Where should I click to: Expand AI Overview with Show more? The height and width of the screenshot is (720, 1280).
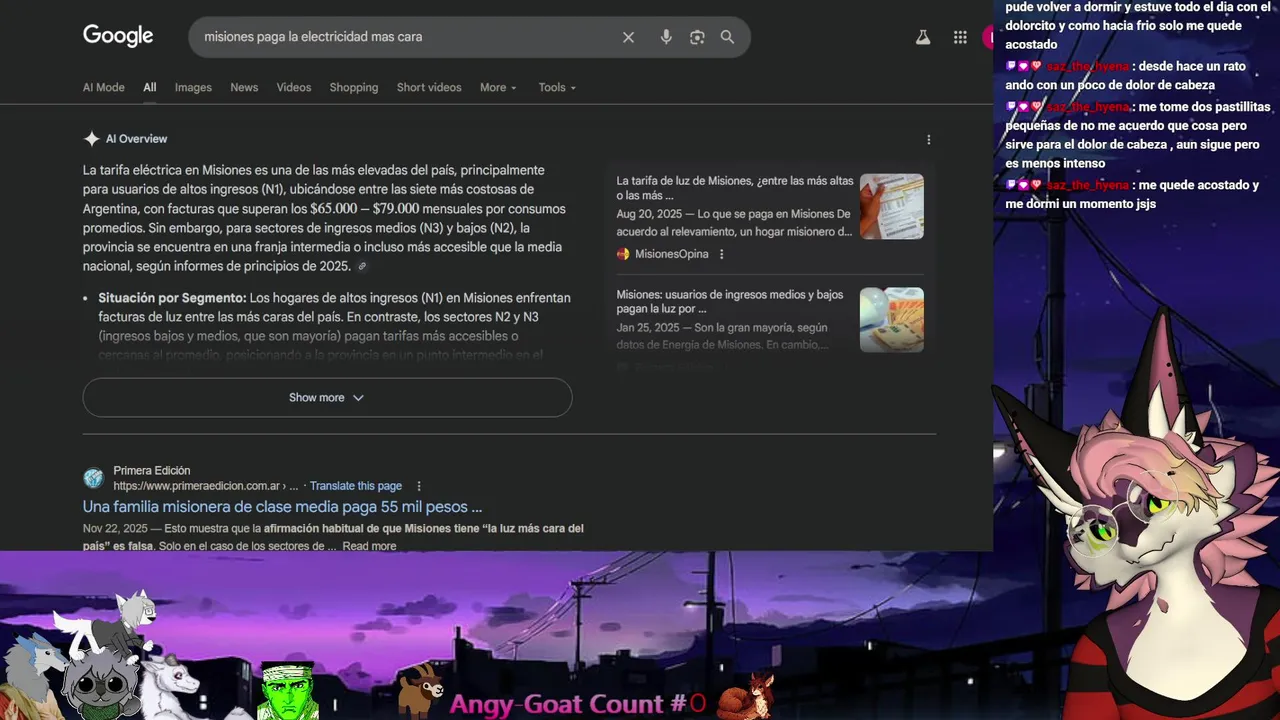click(x=327, y=397)
